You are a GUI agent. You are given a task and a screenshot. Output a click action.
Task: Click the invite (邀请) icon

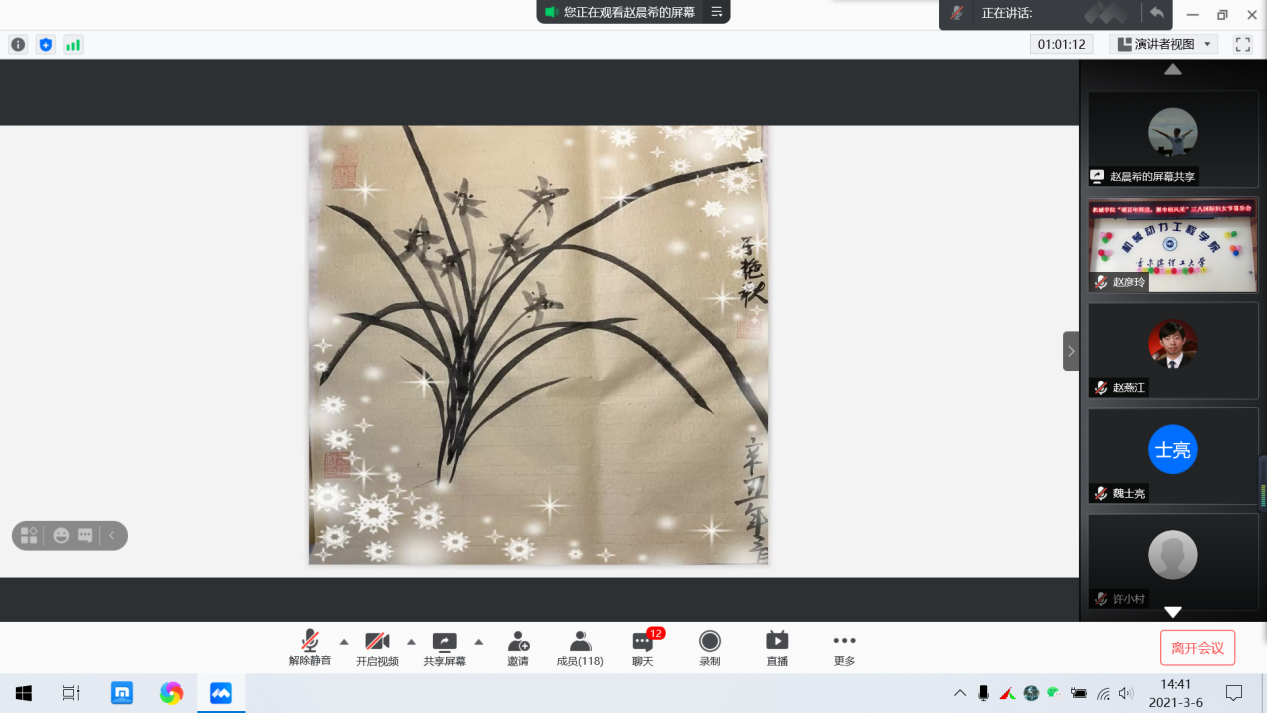pyautogui.click(x=518, y=647)
